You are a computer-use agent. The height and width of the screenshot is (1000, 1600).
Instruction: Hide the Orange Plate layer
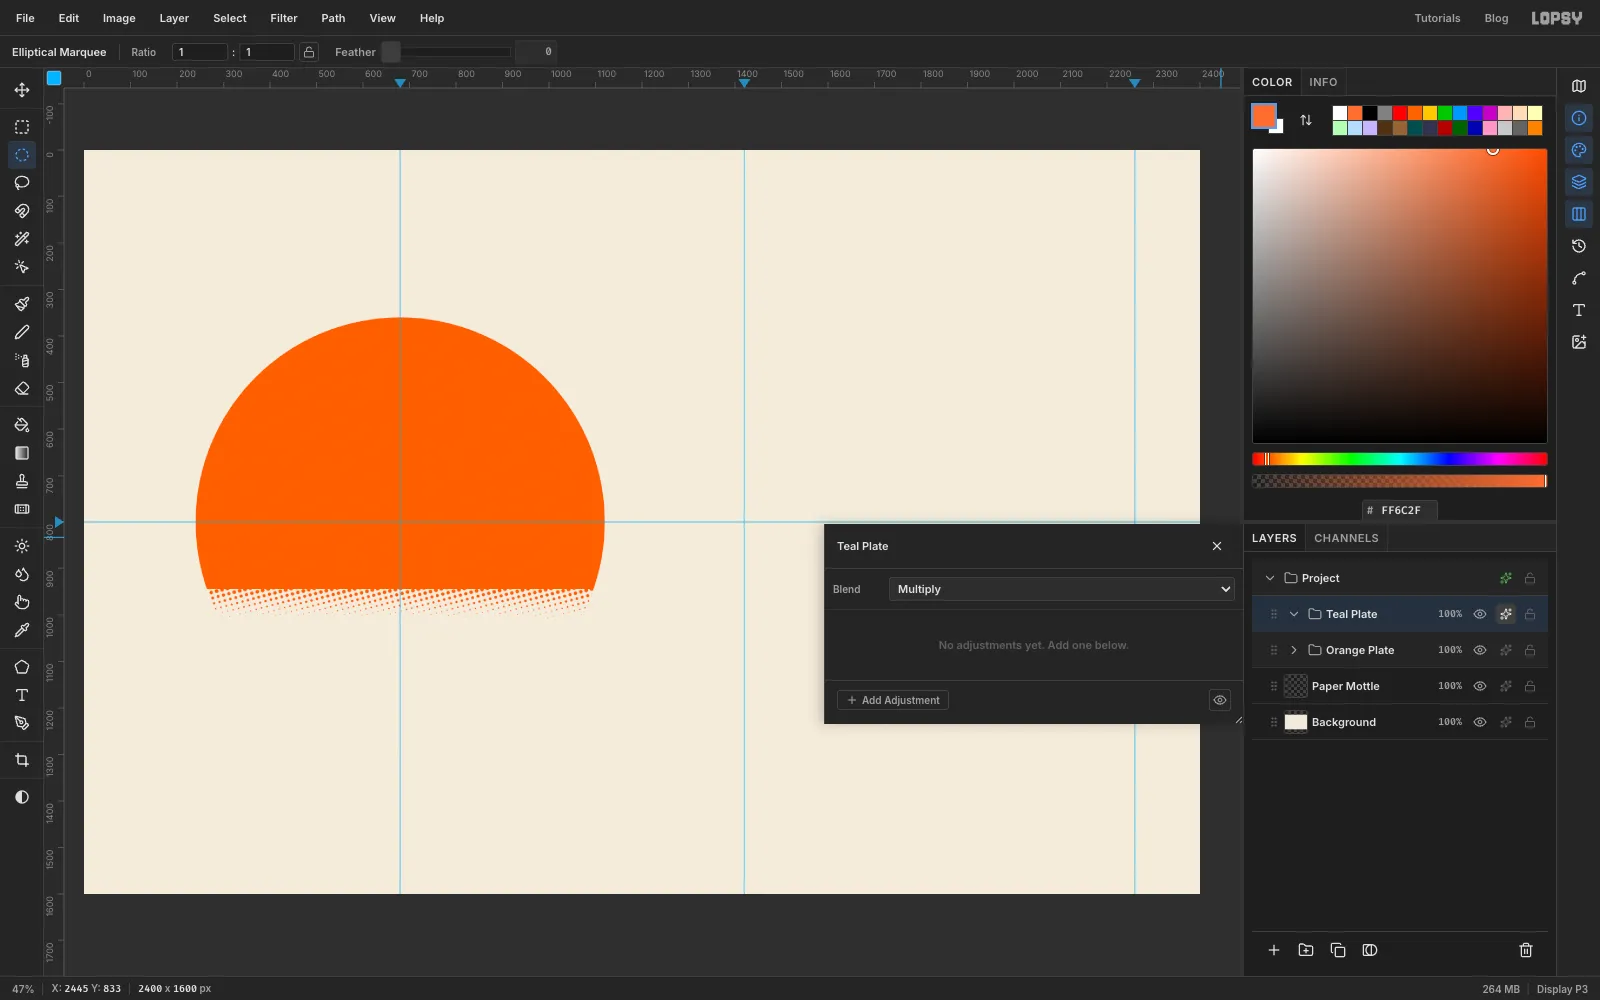(x=1480, y=650)
